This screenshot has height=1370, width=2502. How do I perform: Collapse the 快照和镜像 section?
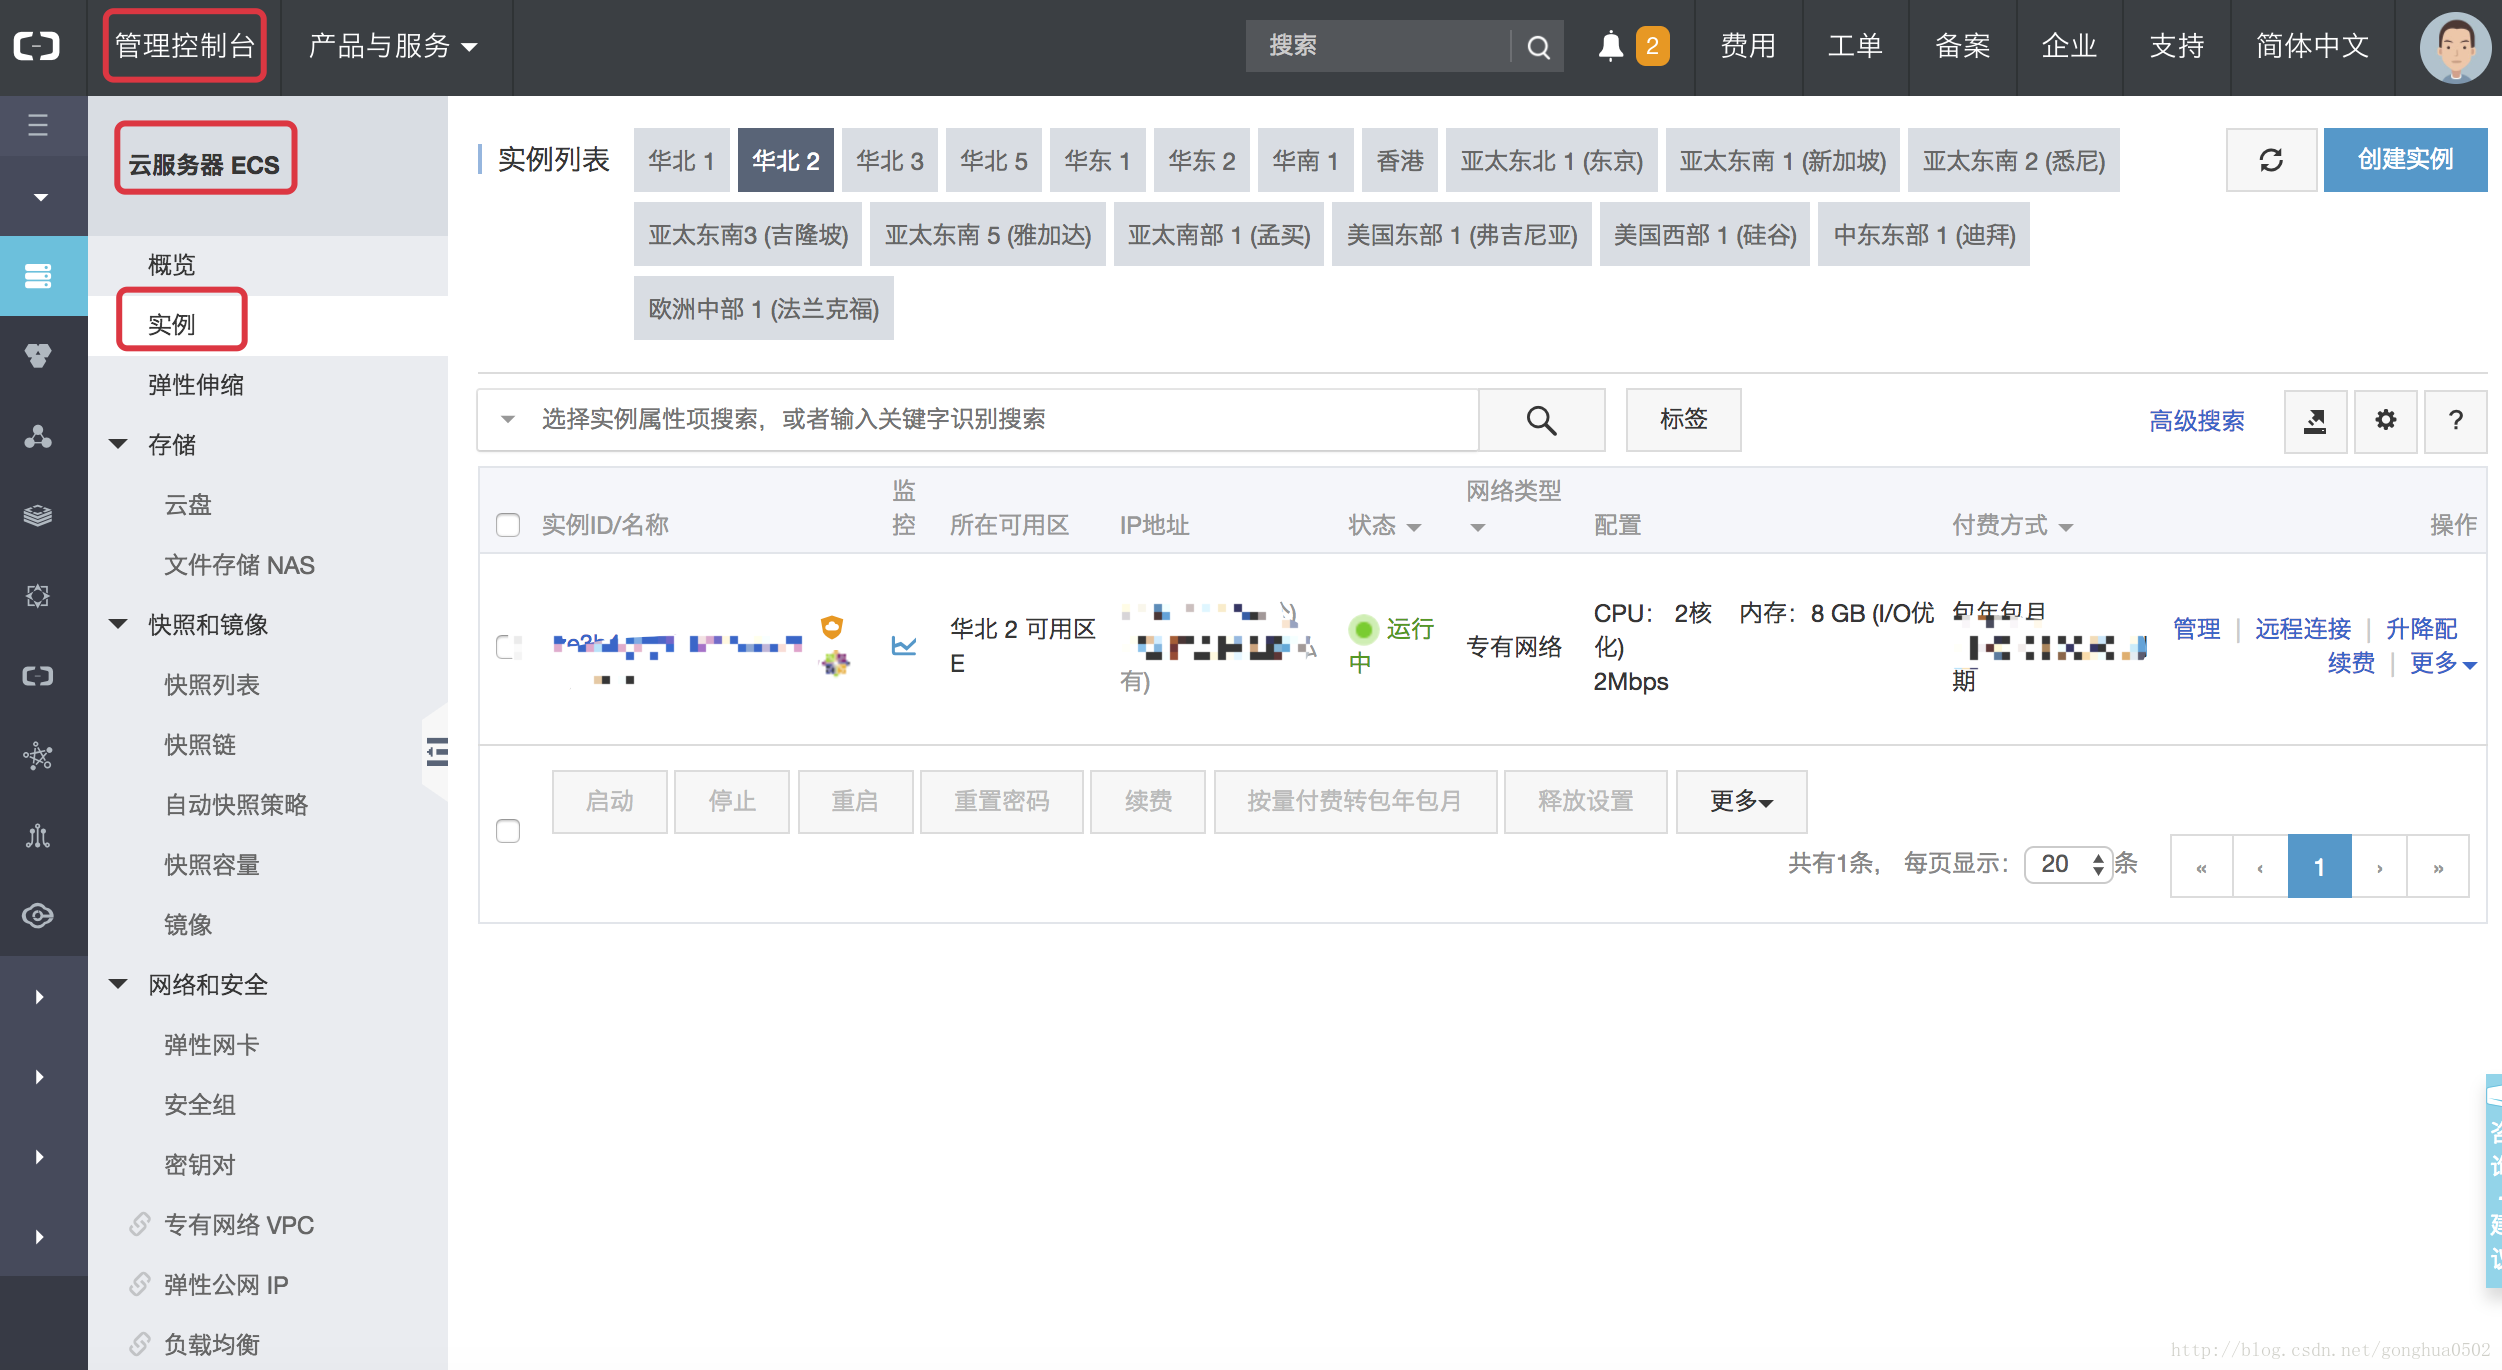pos(118,624)
